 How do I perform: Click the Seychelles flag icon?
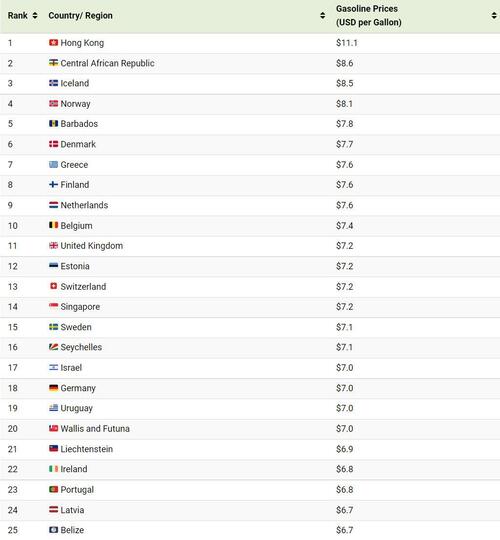click(x=53, y=347)
